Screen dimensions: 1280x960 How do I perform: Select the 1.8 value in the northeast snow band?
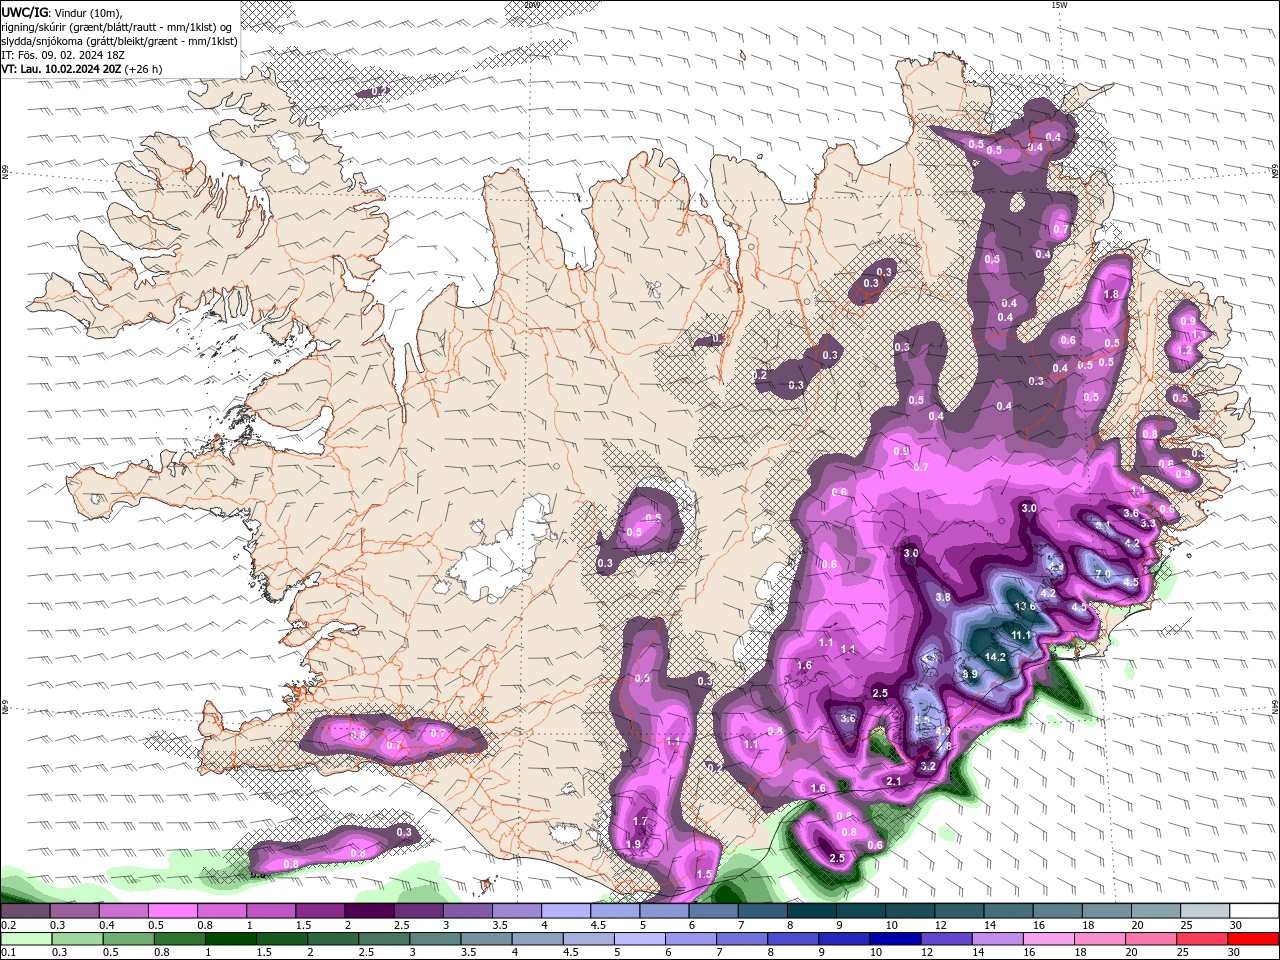1111,295
